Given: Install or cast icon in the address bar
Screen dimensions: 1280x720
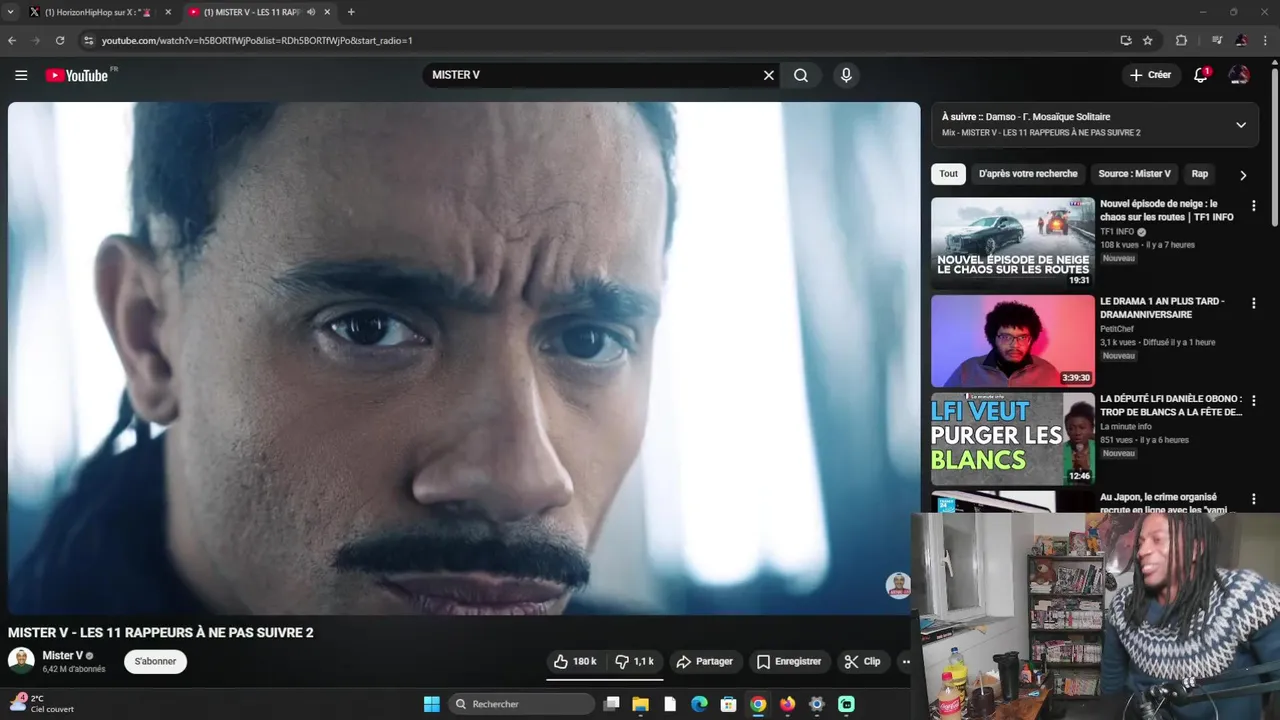Looking at the screenshot, I should tap(1126, 40).
